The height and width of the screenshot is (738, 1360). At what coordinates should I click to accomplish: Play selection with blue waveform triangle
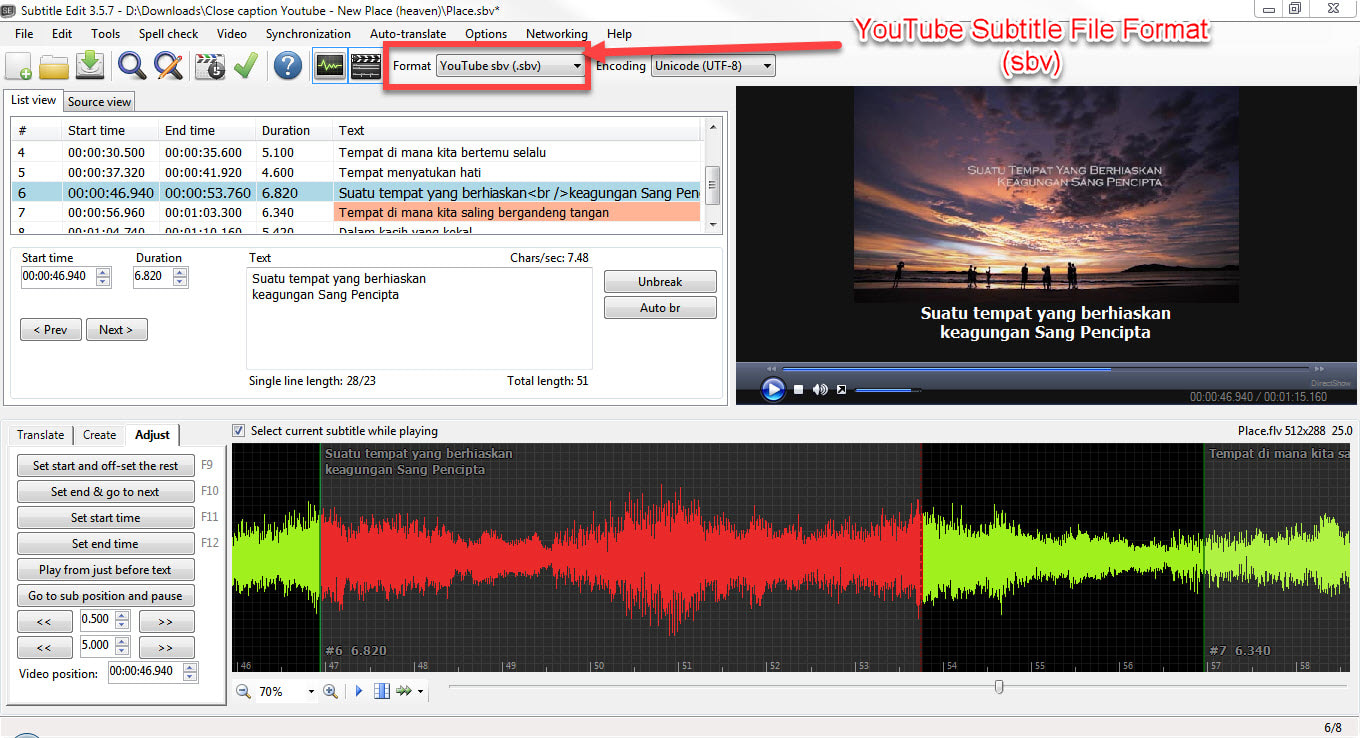click(359, 691)
